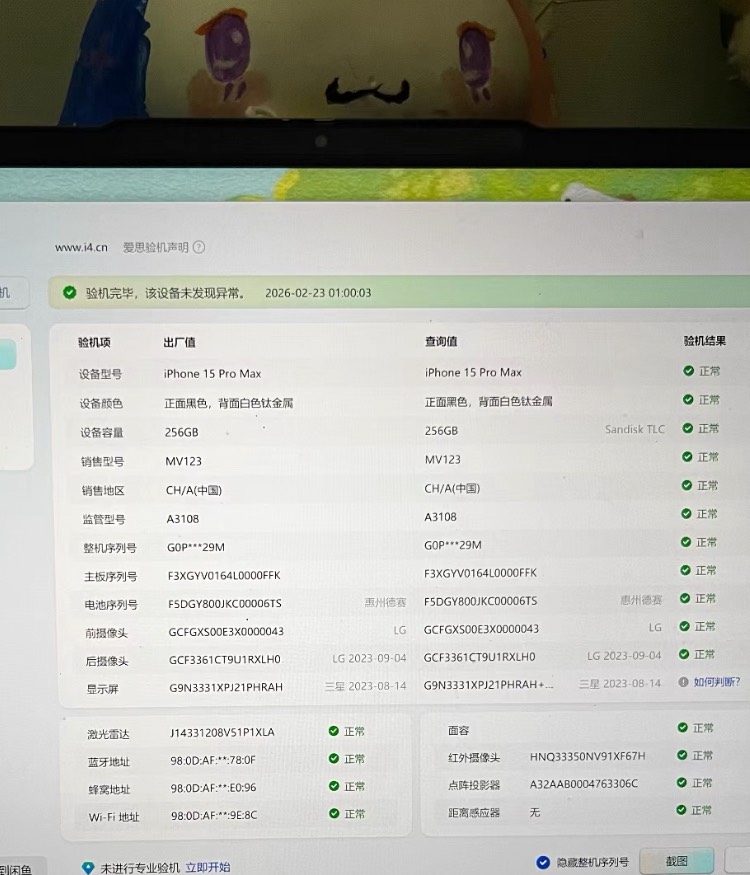
Task: Select Wi-Fi address 98:0D:AF:**:9E:8C
Action: point(214,815)
